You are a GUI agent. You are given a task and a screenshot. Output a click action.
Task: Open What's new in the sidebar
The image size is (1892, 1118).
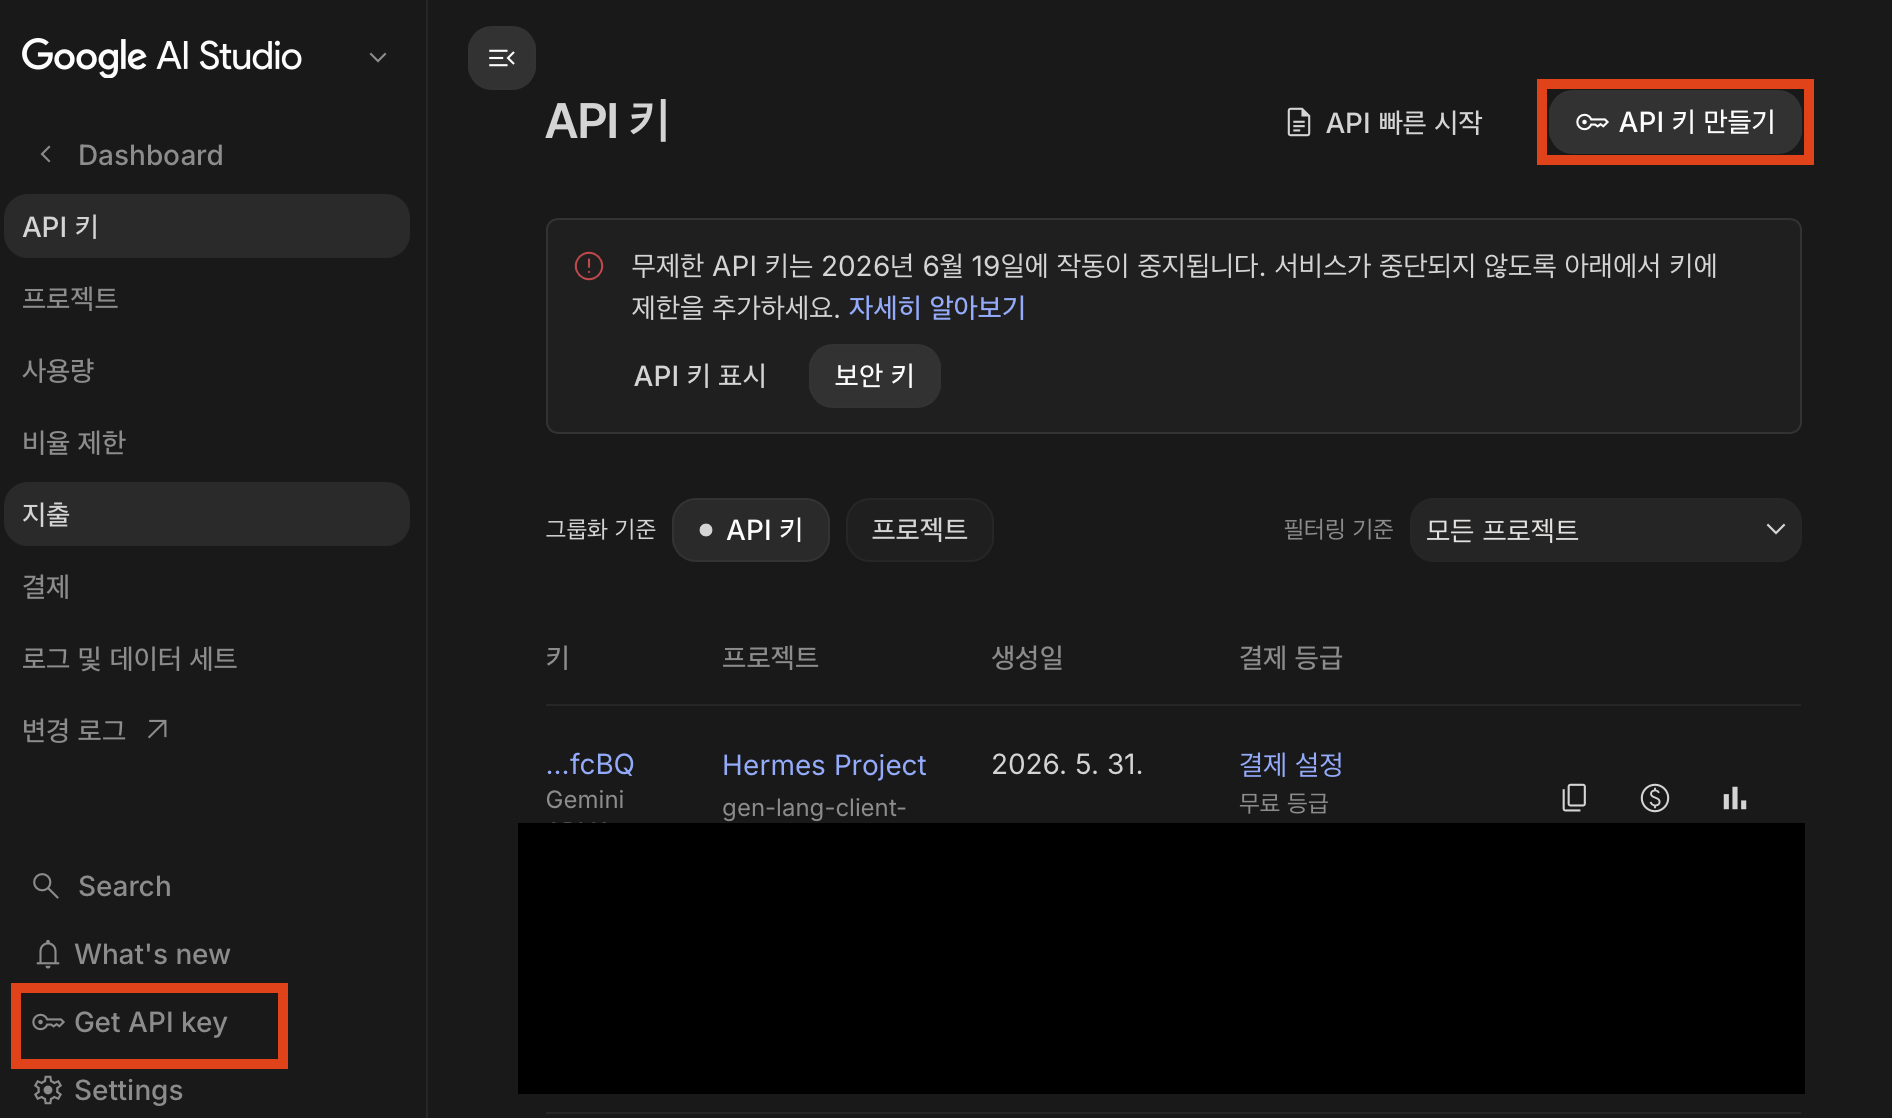point(152,954)
